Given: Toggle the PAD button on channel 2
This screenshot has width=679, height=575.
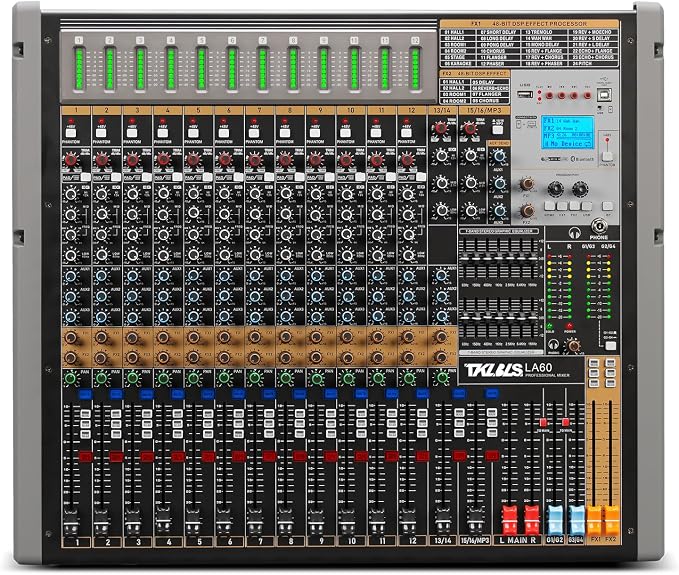Looking at the screenshot, I should coord(116,177).
